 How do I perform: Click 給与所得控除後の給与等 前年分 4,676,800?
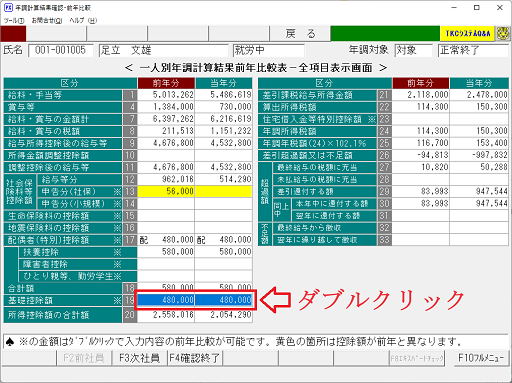pos(166,143)
